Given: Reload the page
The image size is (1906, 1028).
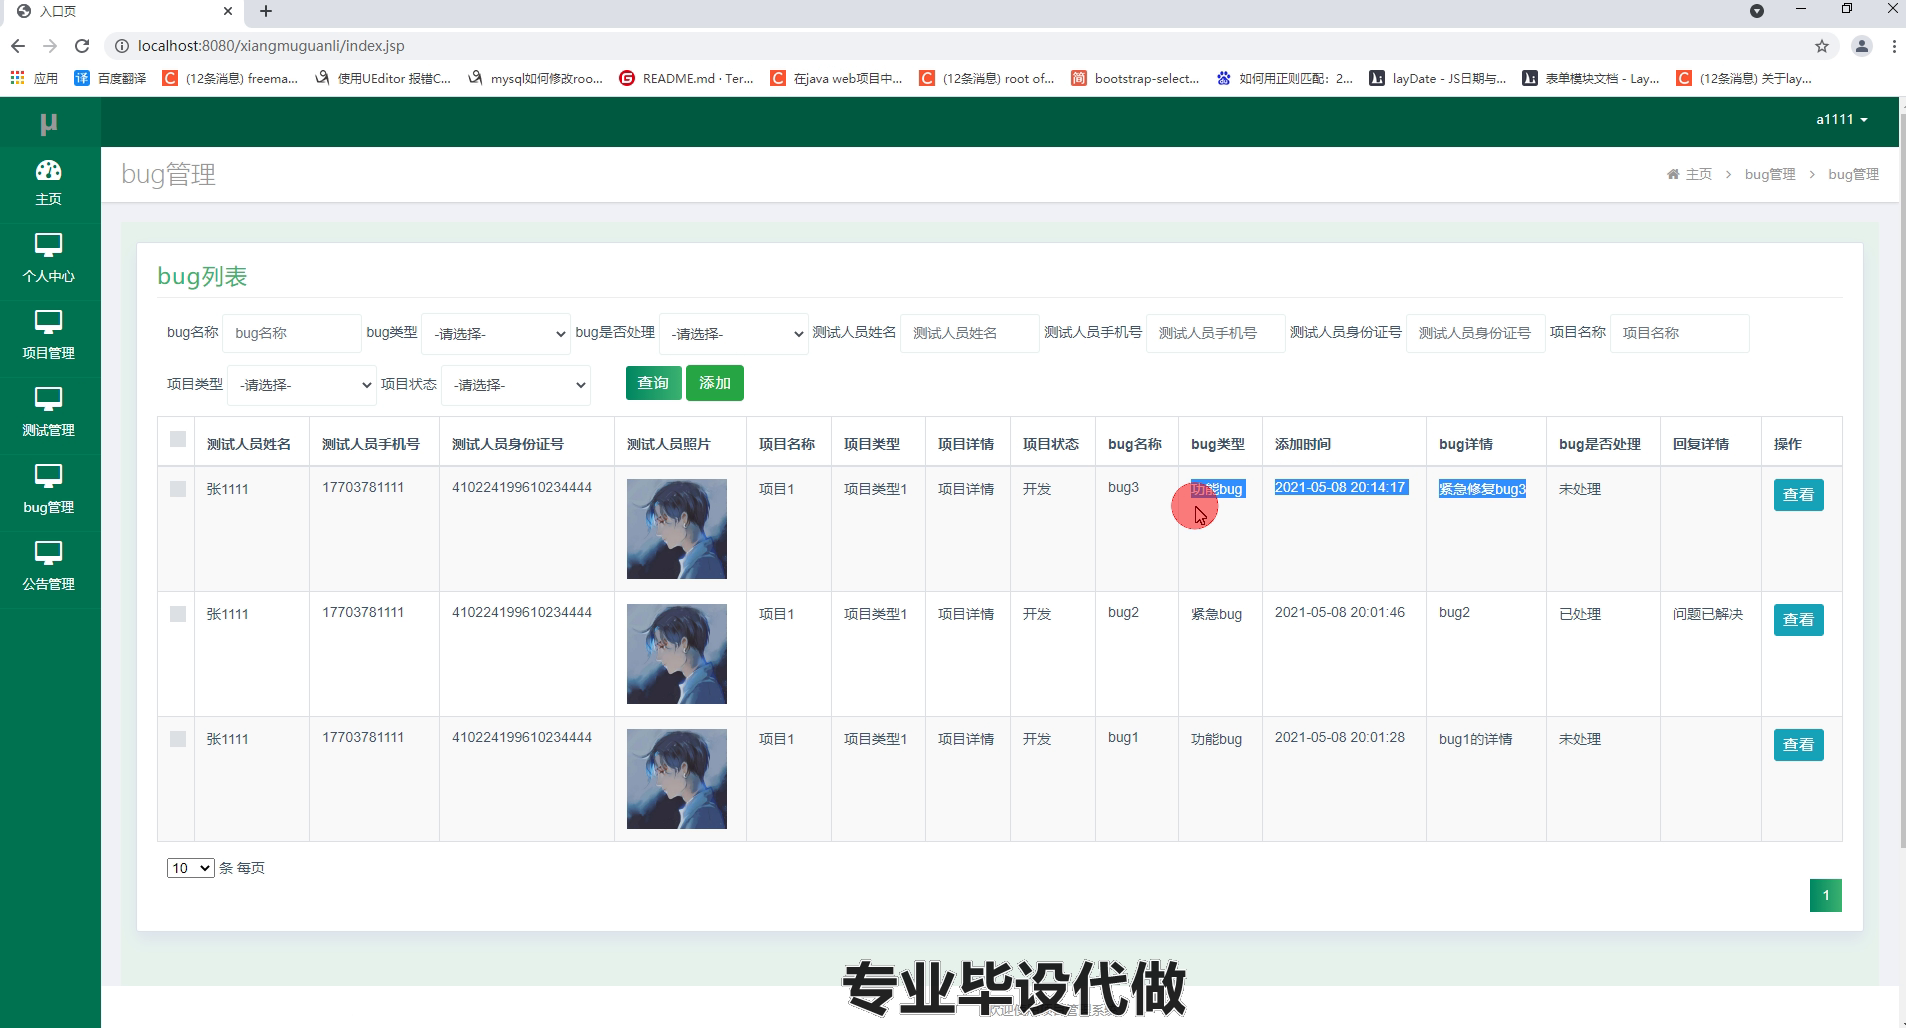Looking at the screenshot, I should [x=82, y=46].
